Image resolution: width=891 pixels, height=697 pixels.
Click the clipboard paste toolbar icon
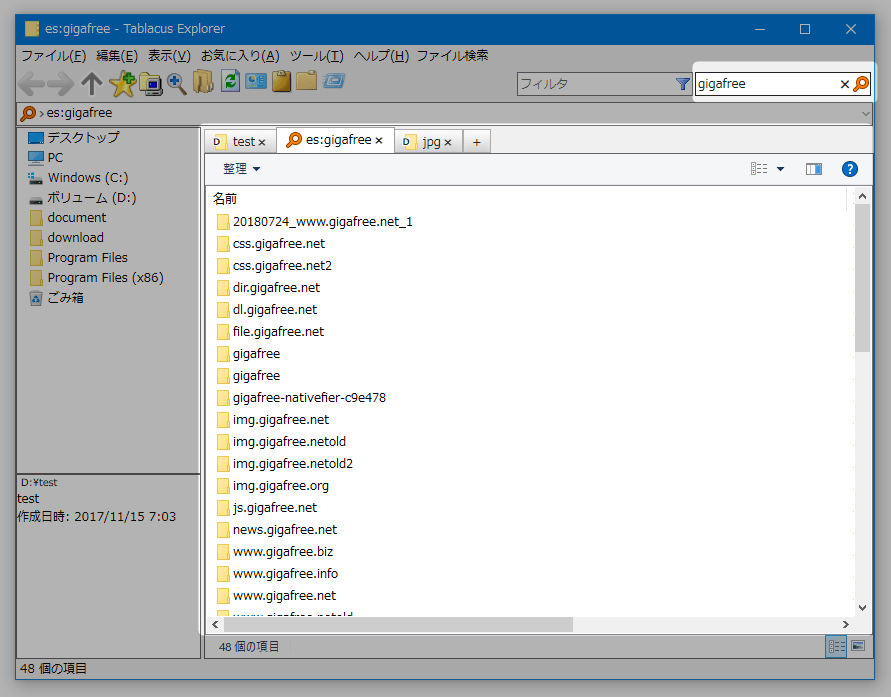coord(281,81)
